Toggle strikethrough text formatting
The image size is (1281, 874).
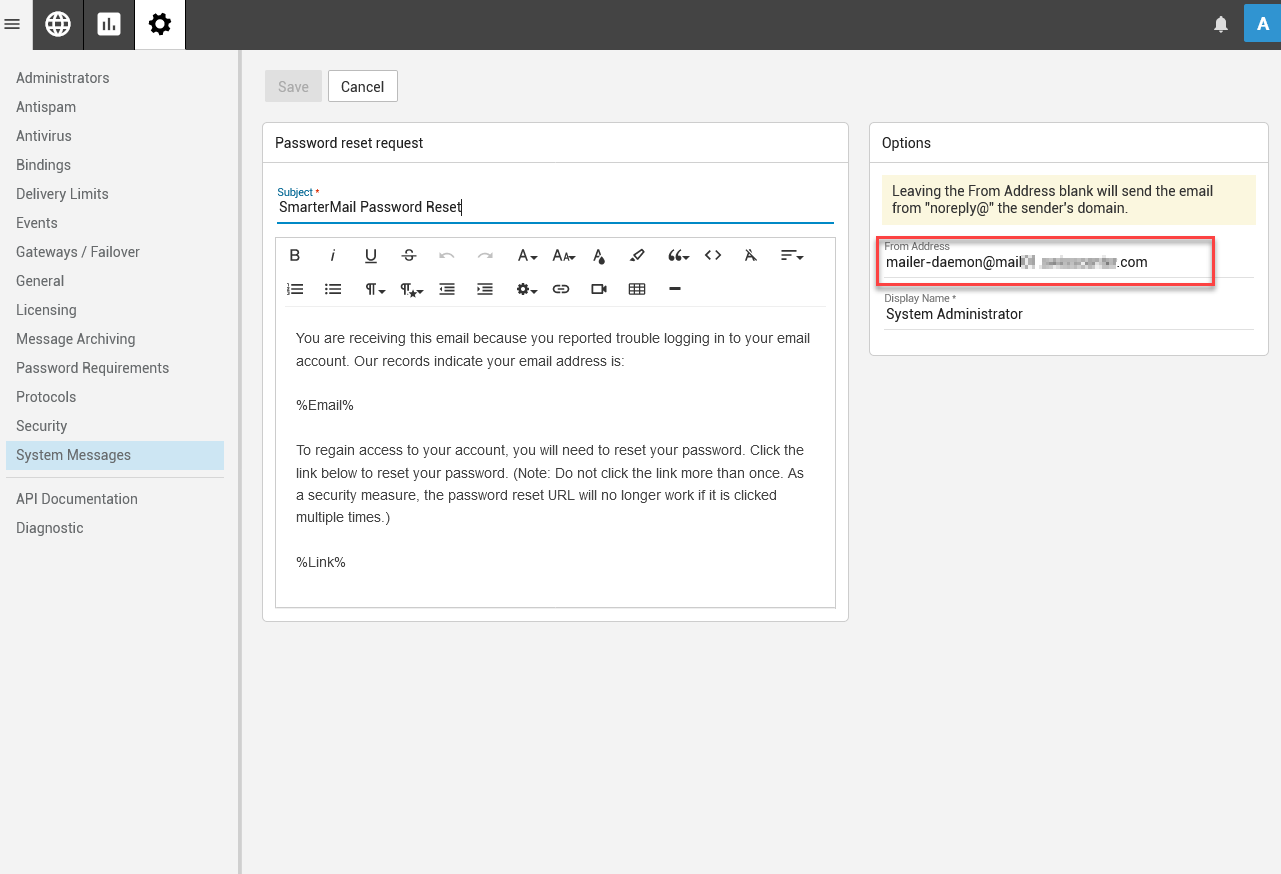pos(409,256)
